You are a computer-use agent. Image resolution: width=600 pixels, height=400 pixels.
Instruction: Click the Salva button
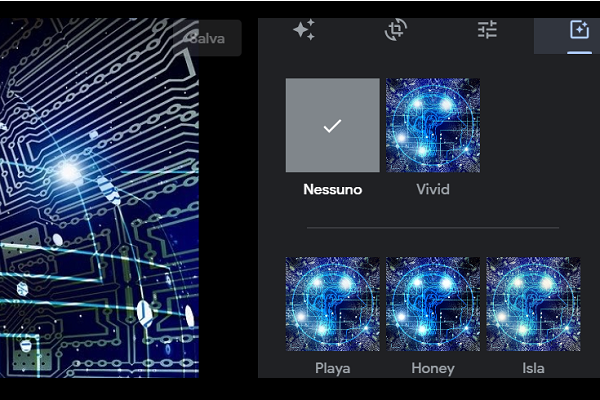[x=207, y=38]
